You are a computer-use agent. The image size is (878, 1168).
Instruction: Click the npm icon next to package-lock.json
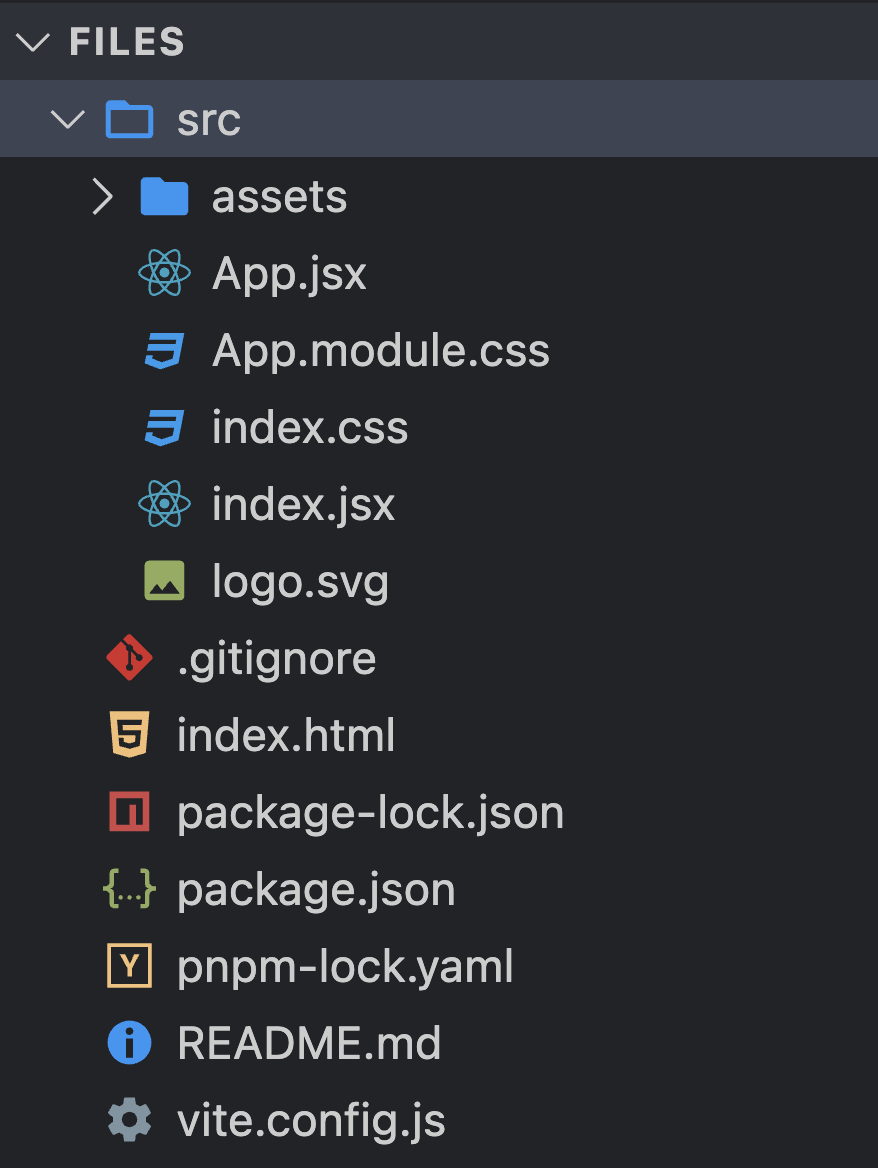tap(129, 812)
